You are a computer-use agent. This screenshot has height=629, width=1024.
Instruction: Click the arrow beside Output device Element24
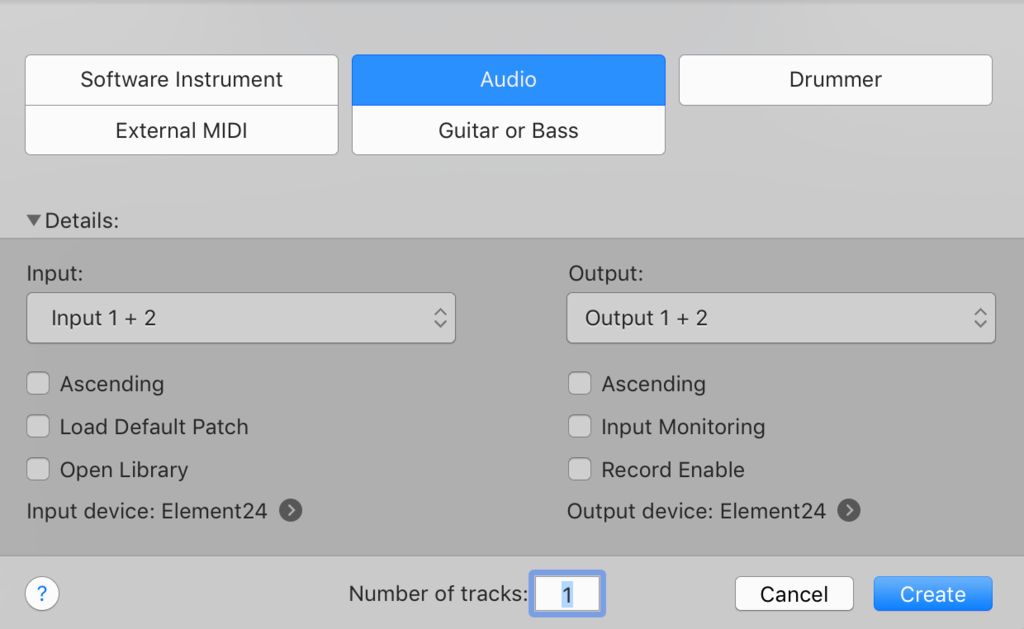pyautogui.click(x=849, y=511)
